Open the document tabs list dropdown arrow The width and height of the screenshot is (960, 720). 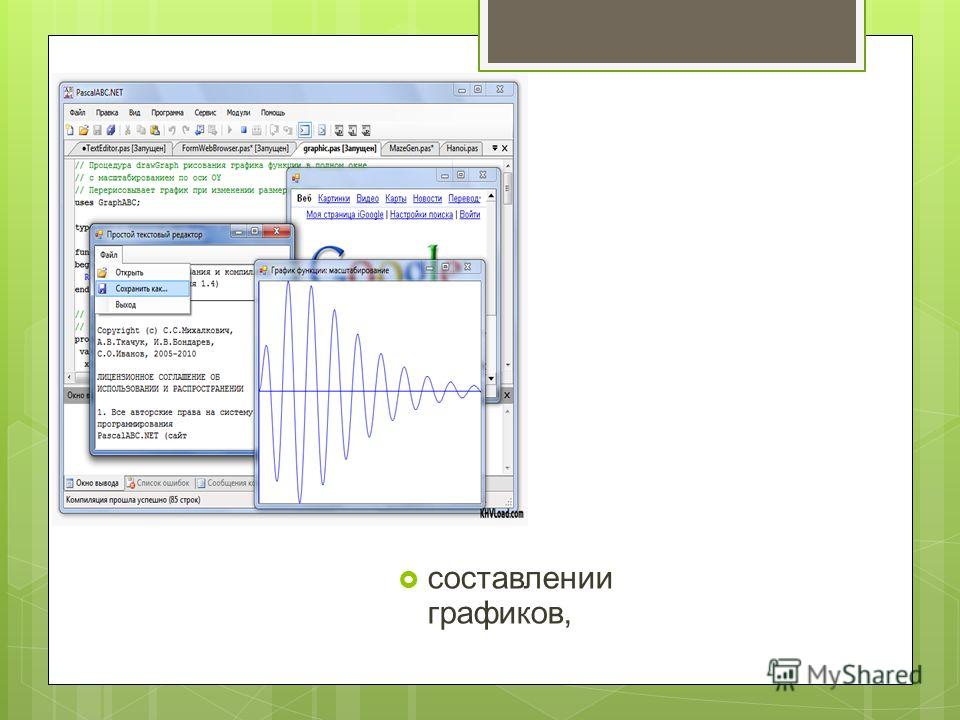pos(495,148)
